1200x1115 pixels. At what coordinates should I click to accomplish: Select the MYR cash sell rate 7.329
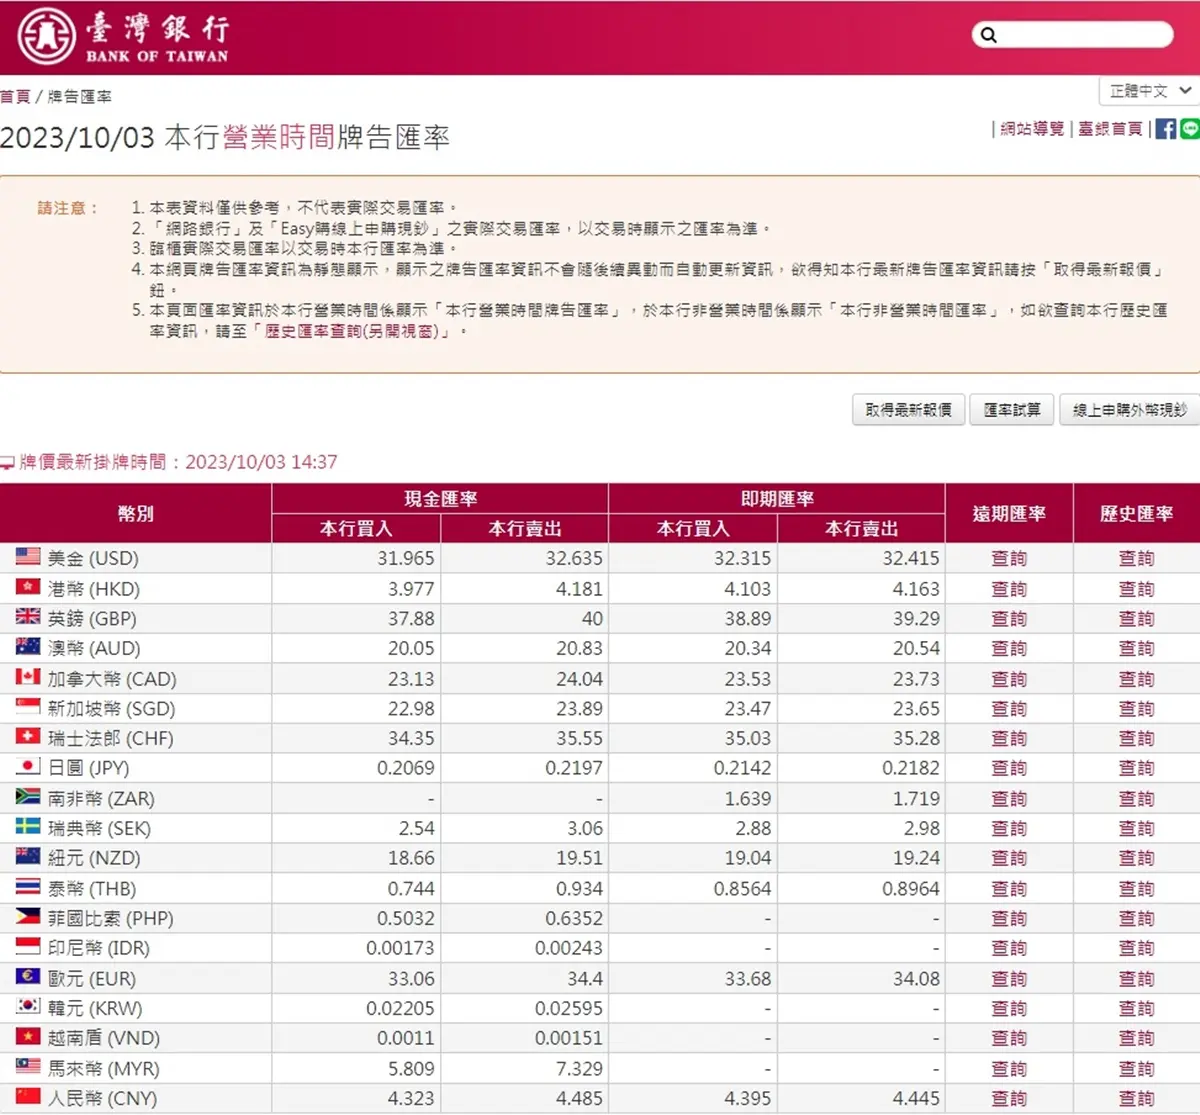click(x=580, y=1069)
